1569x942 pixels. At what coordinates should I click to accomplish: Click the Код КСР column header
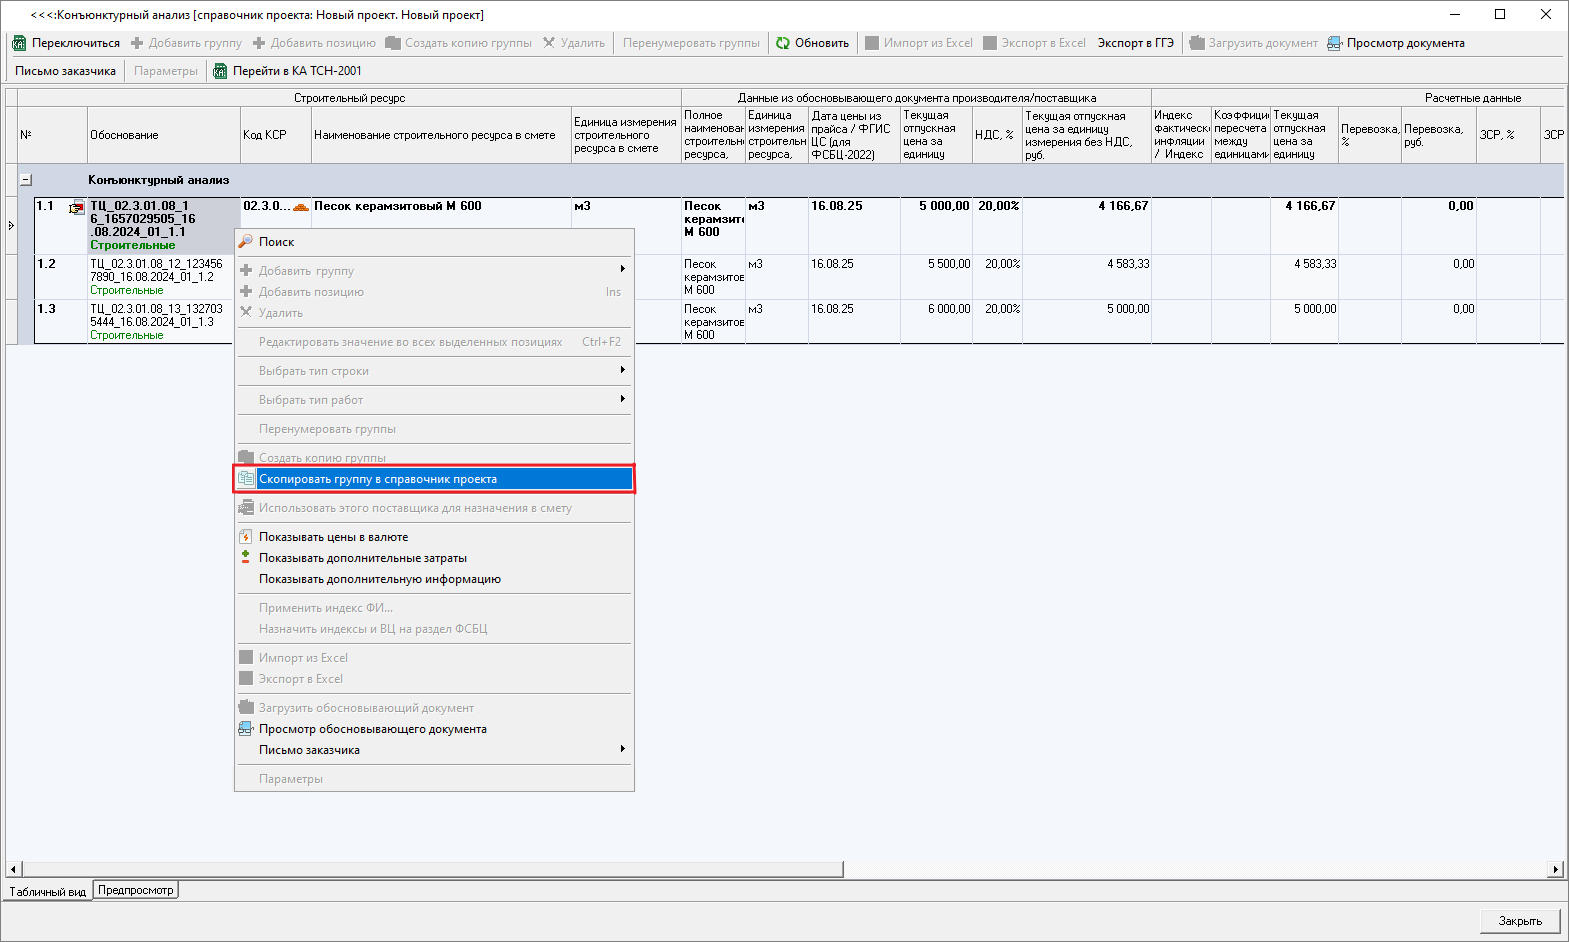pyautogui.click(x=276, y=135)
